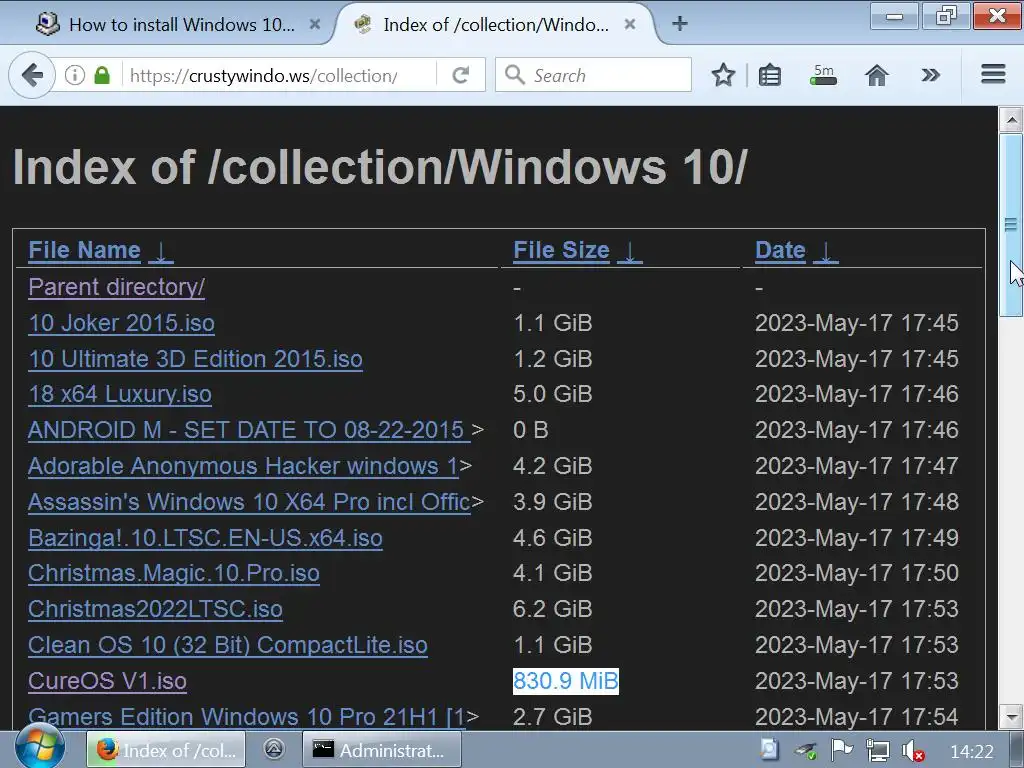This screenshot has height=768, width=1024.
Task: Open 10 Ultimate 3D Edition 2015.iso link
Action: [x=195, y=359]
